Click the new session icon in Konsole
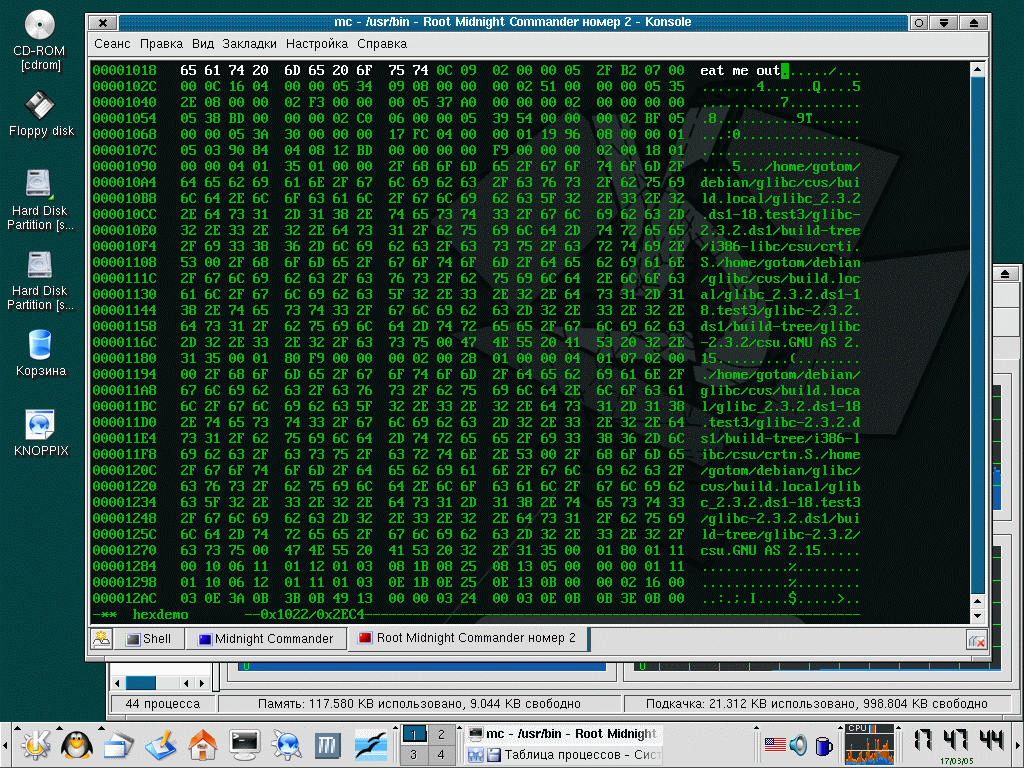The height and width of the screenshot is (768, 1024). [x=101, y=639]
